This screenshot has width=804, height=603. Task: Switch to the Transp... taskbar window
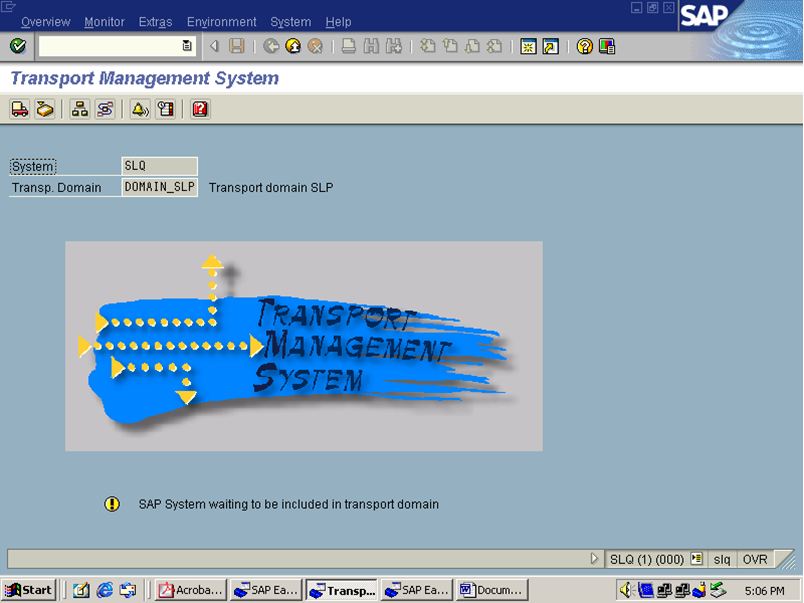pyautogui.click(x=341, y=590)
